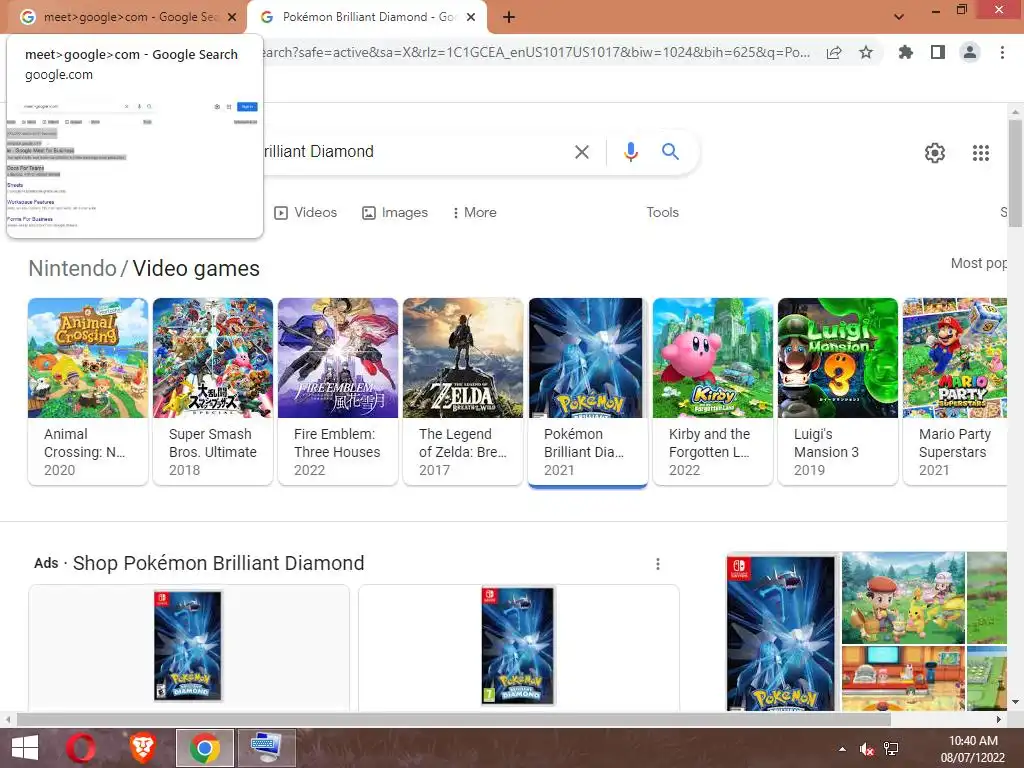Screen dimensions: 1024x768
Task: Select Chrome on the taskbar
Action: [204, 748]
